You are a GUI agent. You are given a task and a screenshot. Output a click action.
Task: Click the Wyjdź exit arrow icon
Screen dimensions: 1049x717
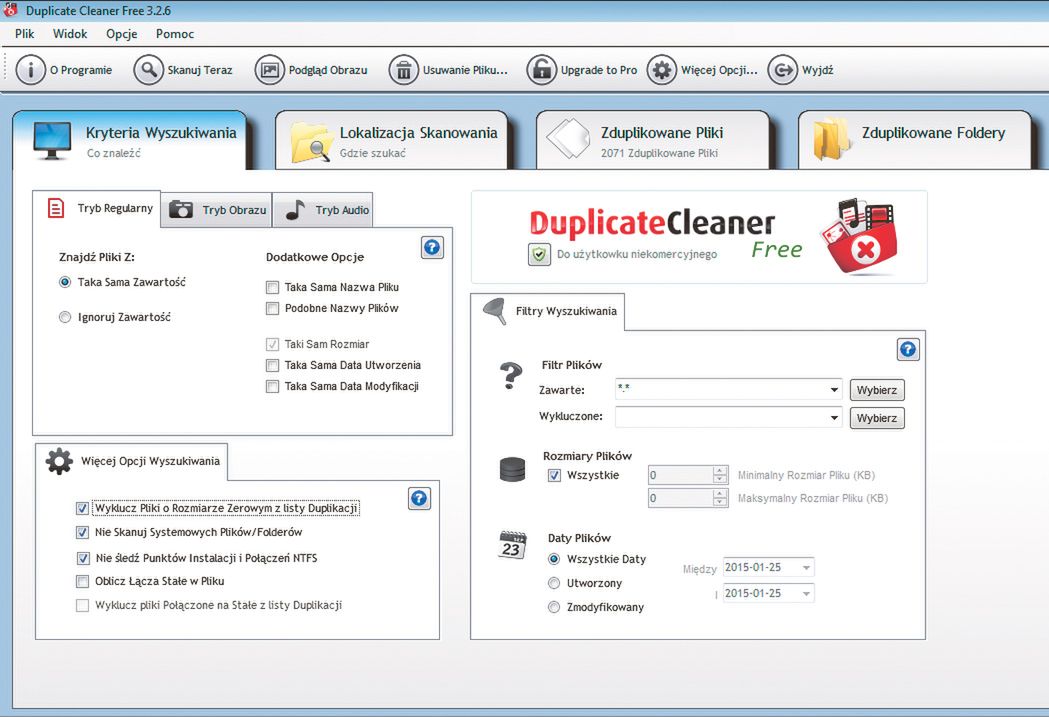[x=783, y=70]
